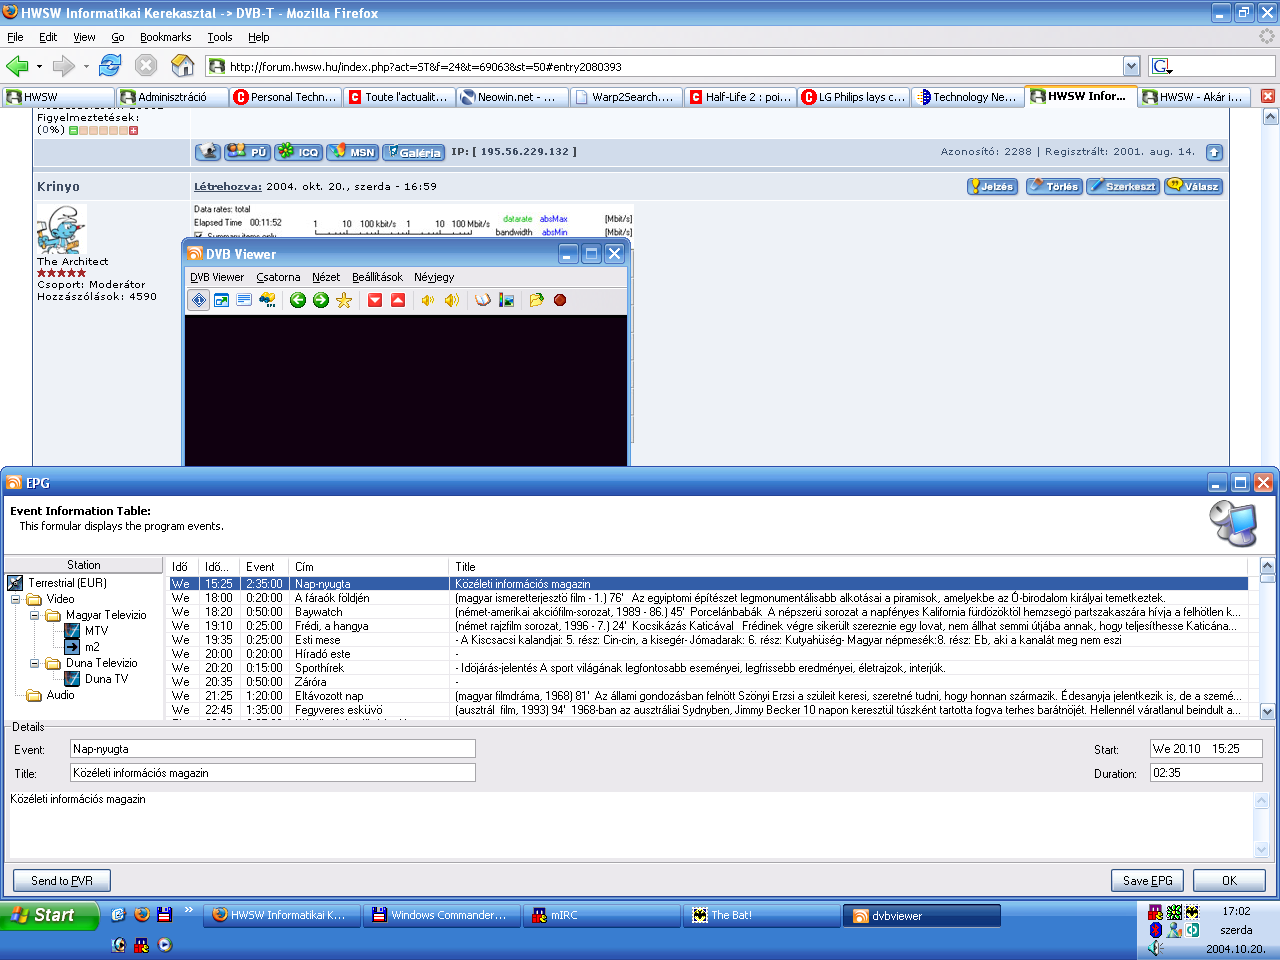Open the Névjegy menu in DVB Viewer
The height and width of the screenshot is (960, 1280).
434,277
